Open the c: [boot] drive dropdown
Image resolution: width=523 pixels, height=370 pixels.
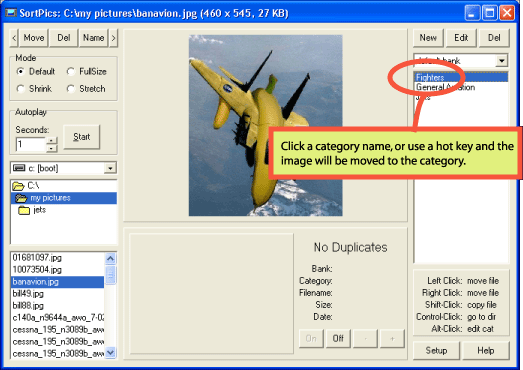tap(110, 168)
